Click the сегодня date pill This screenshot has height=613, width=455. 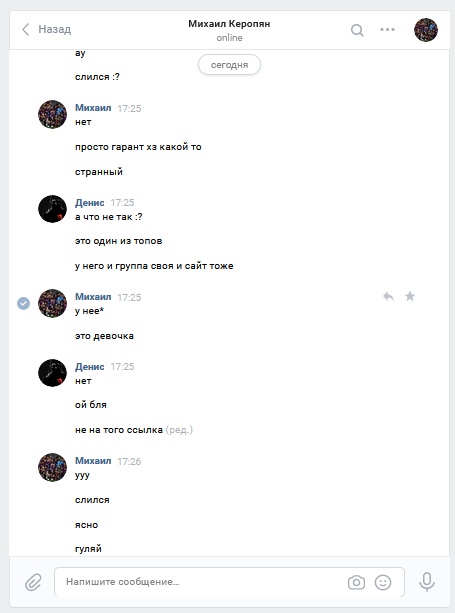[x=229, y=65]
